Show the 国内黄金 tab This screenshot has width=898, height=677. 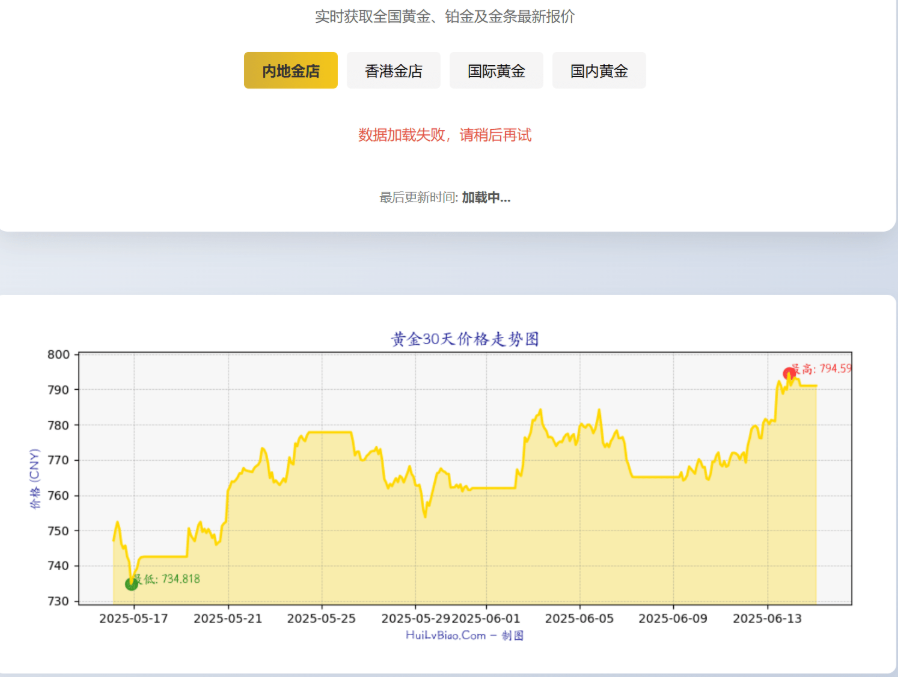pyautogui.click(x=599, y=70)
